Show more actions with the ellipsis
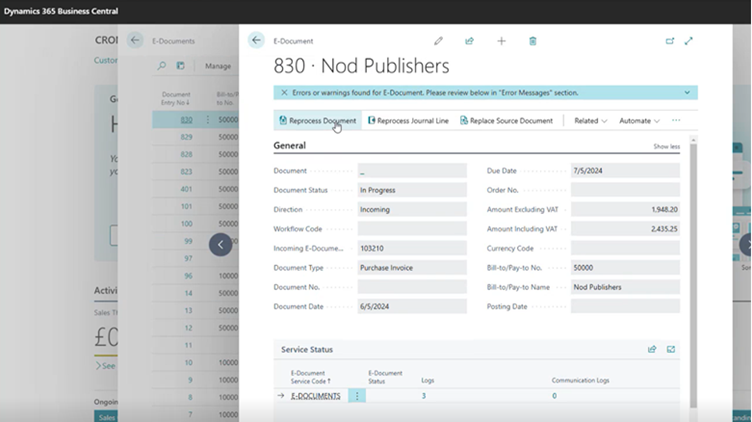Screen dimensions: 752x422 point(676,120)
